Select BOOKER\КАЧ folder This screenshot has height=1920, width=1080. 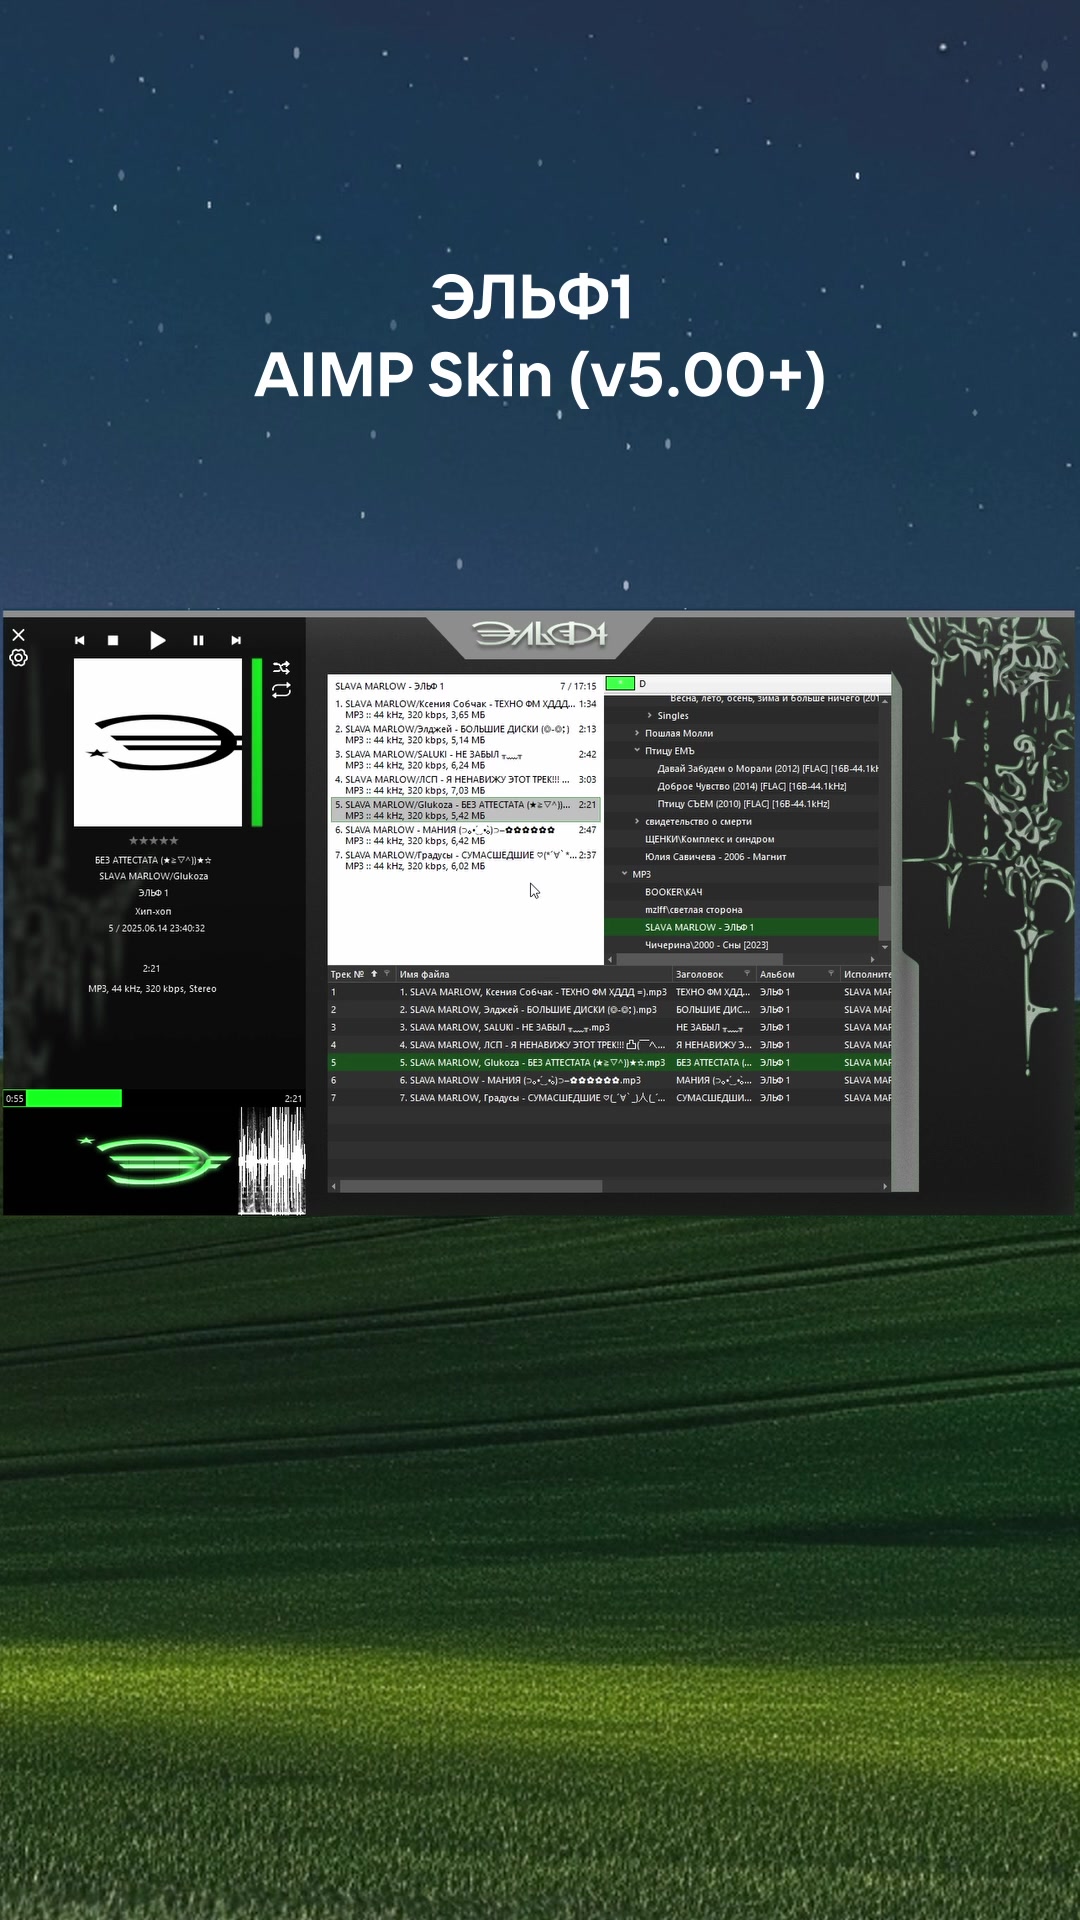673,892
